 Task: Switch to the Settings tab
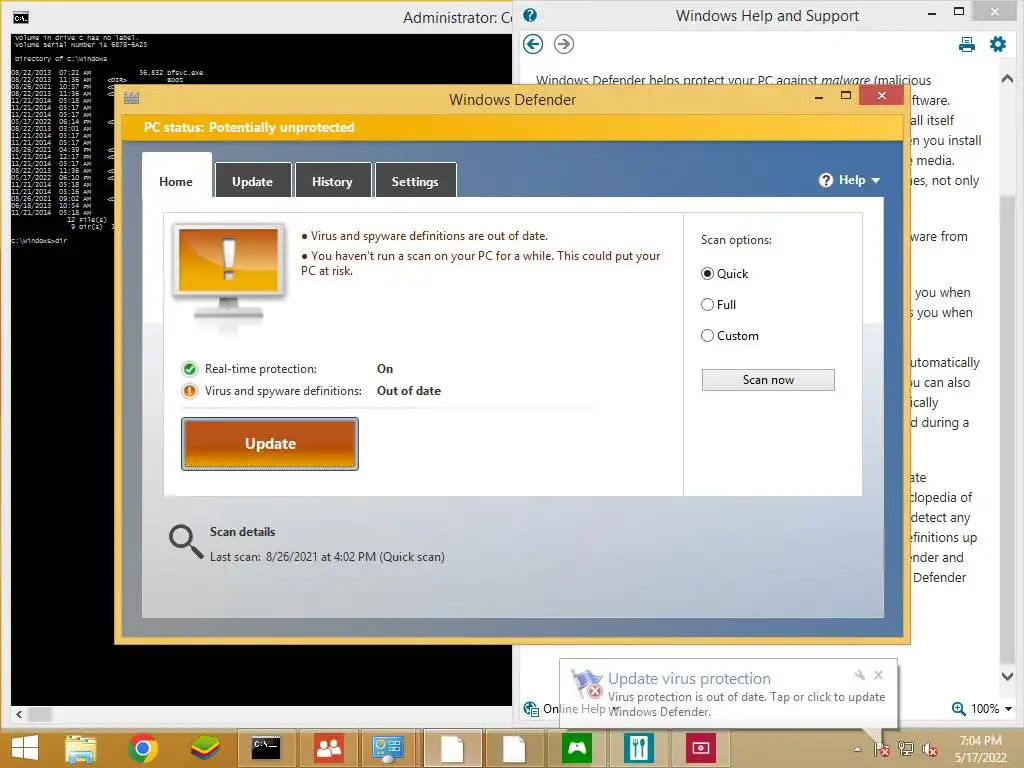click(415, 182)
